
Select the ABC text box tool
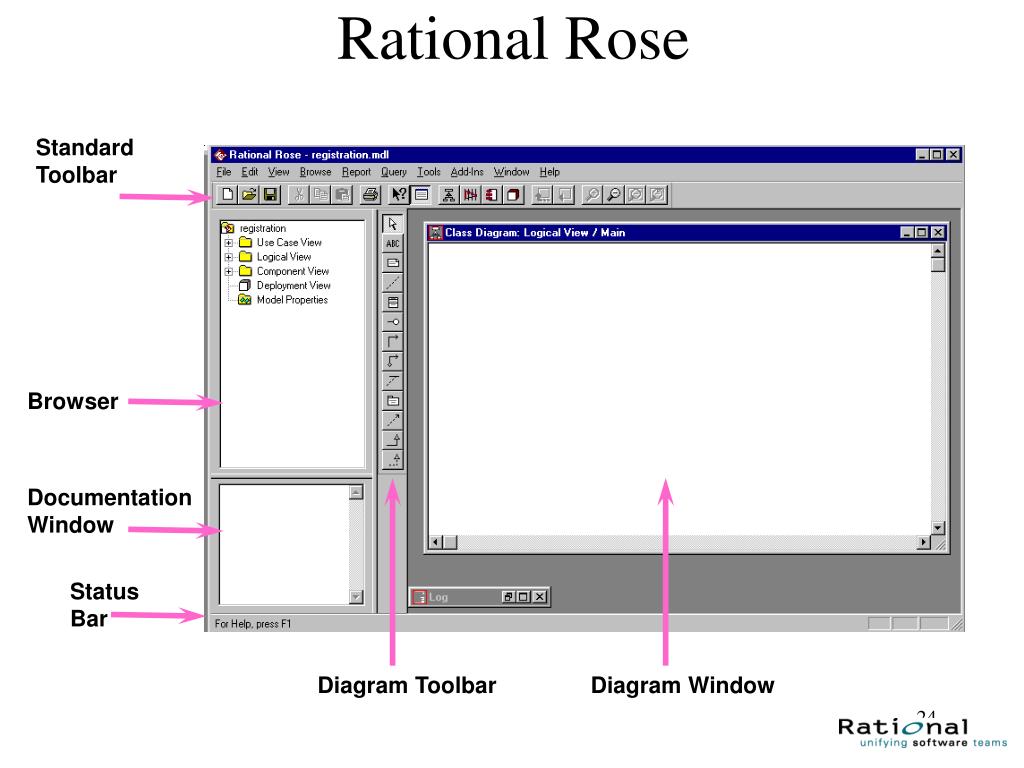(x=392, y=244)
